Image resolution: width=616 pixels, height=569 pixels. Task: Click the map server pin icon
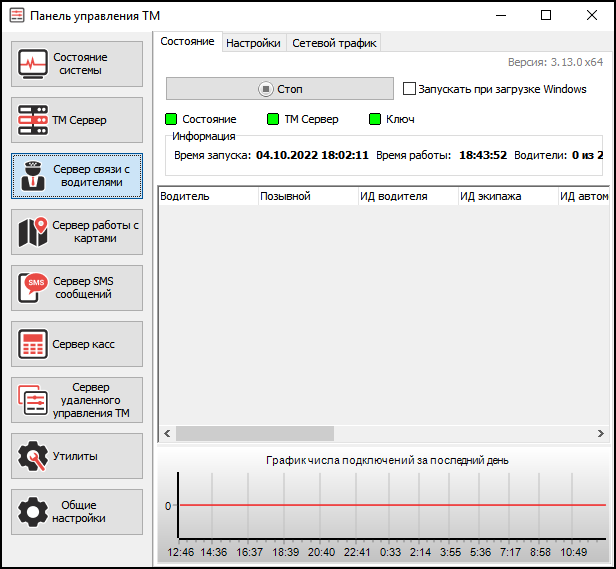[x=34, y=232]
